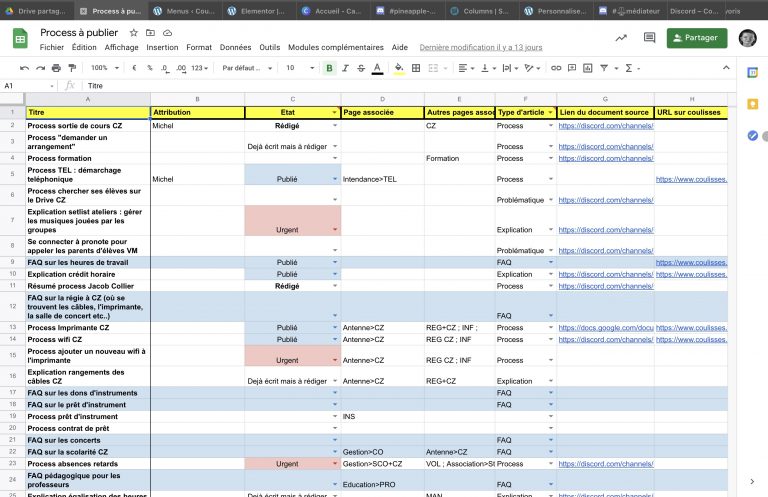Image resolution: width=768 pixels, height=497 pixels.
Task: Click the print icon
Action: [55, 68]
